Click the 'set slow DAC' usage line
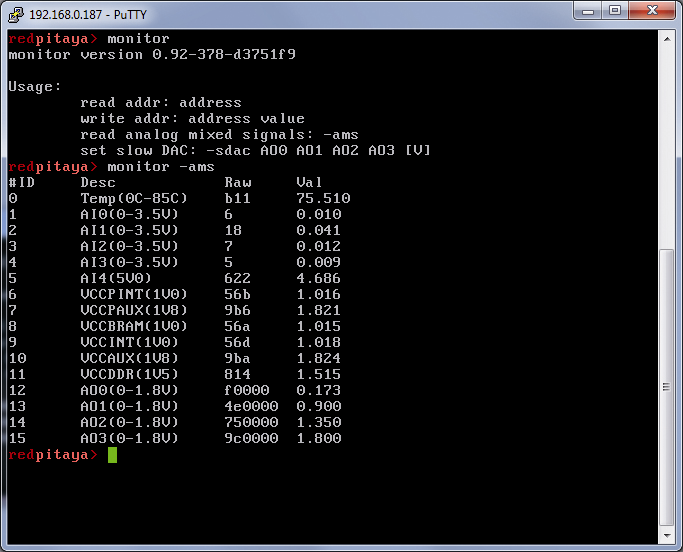Screen dimensions: 683x552 (255, 151)
